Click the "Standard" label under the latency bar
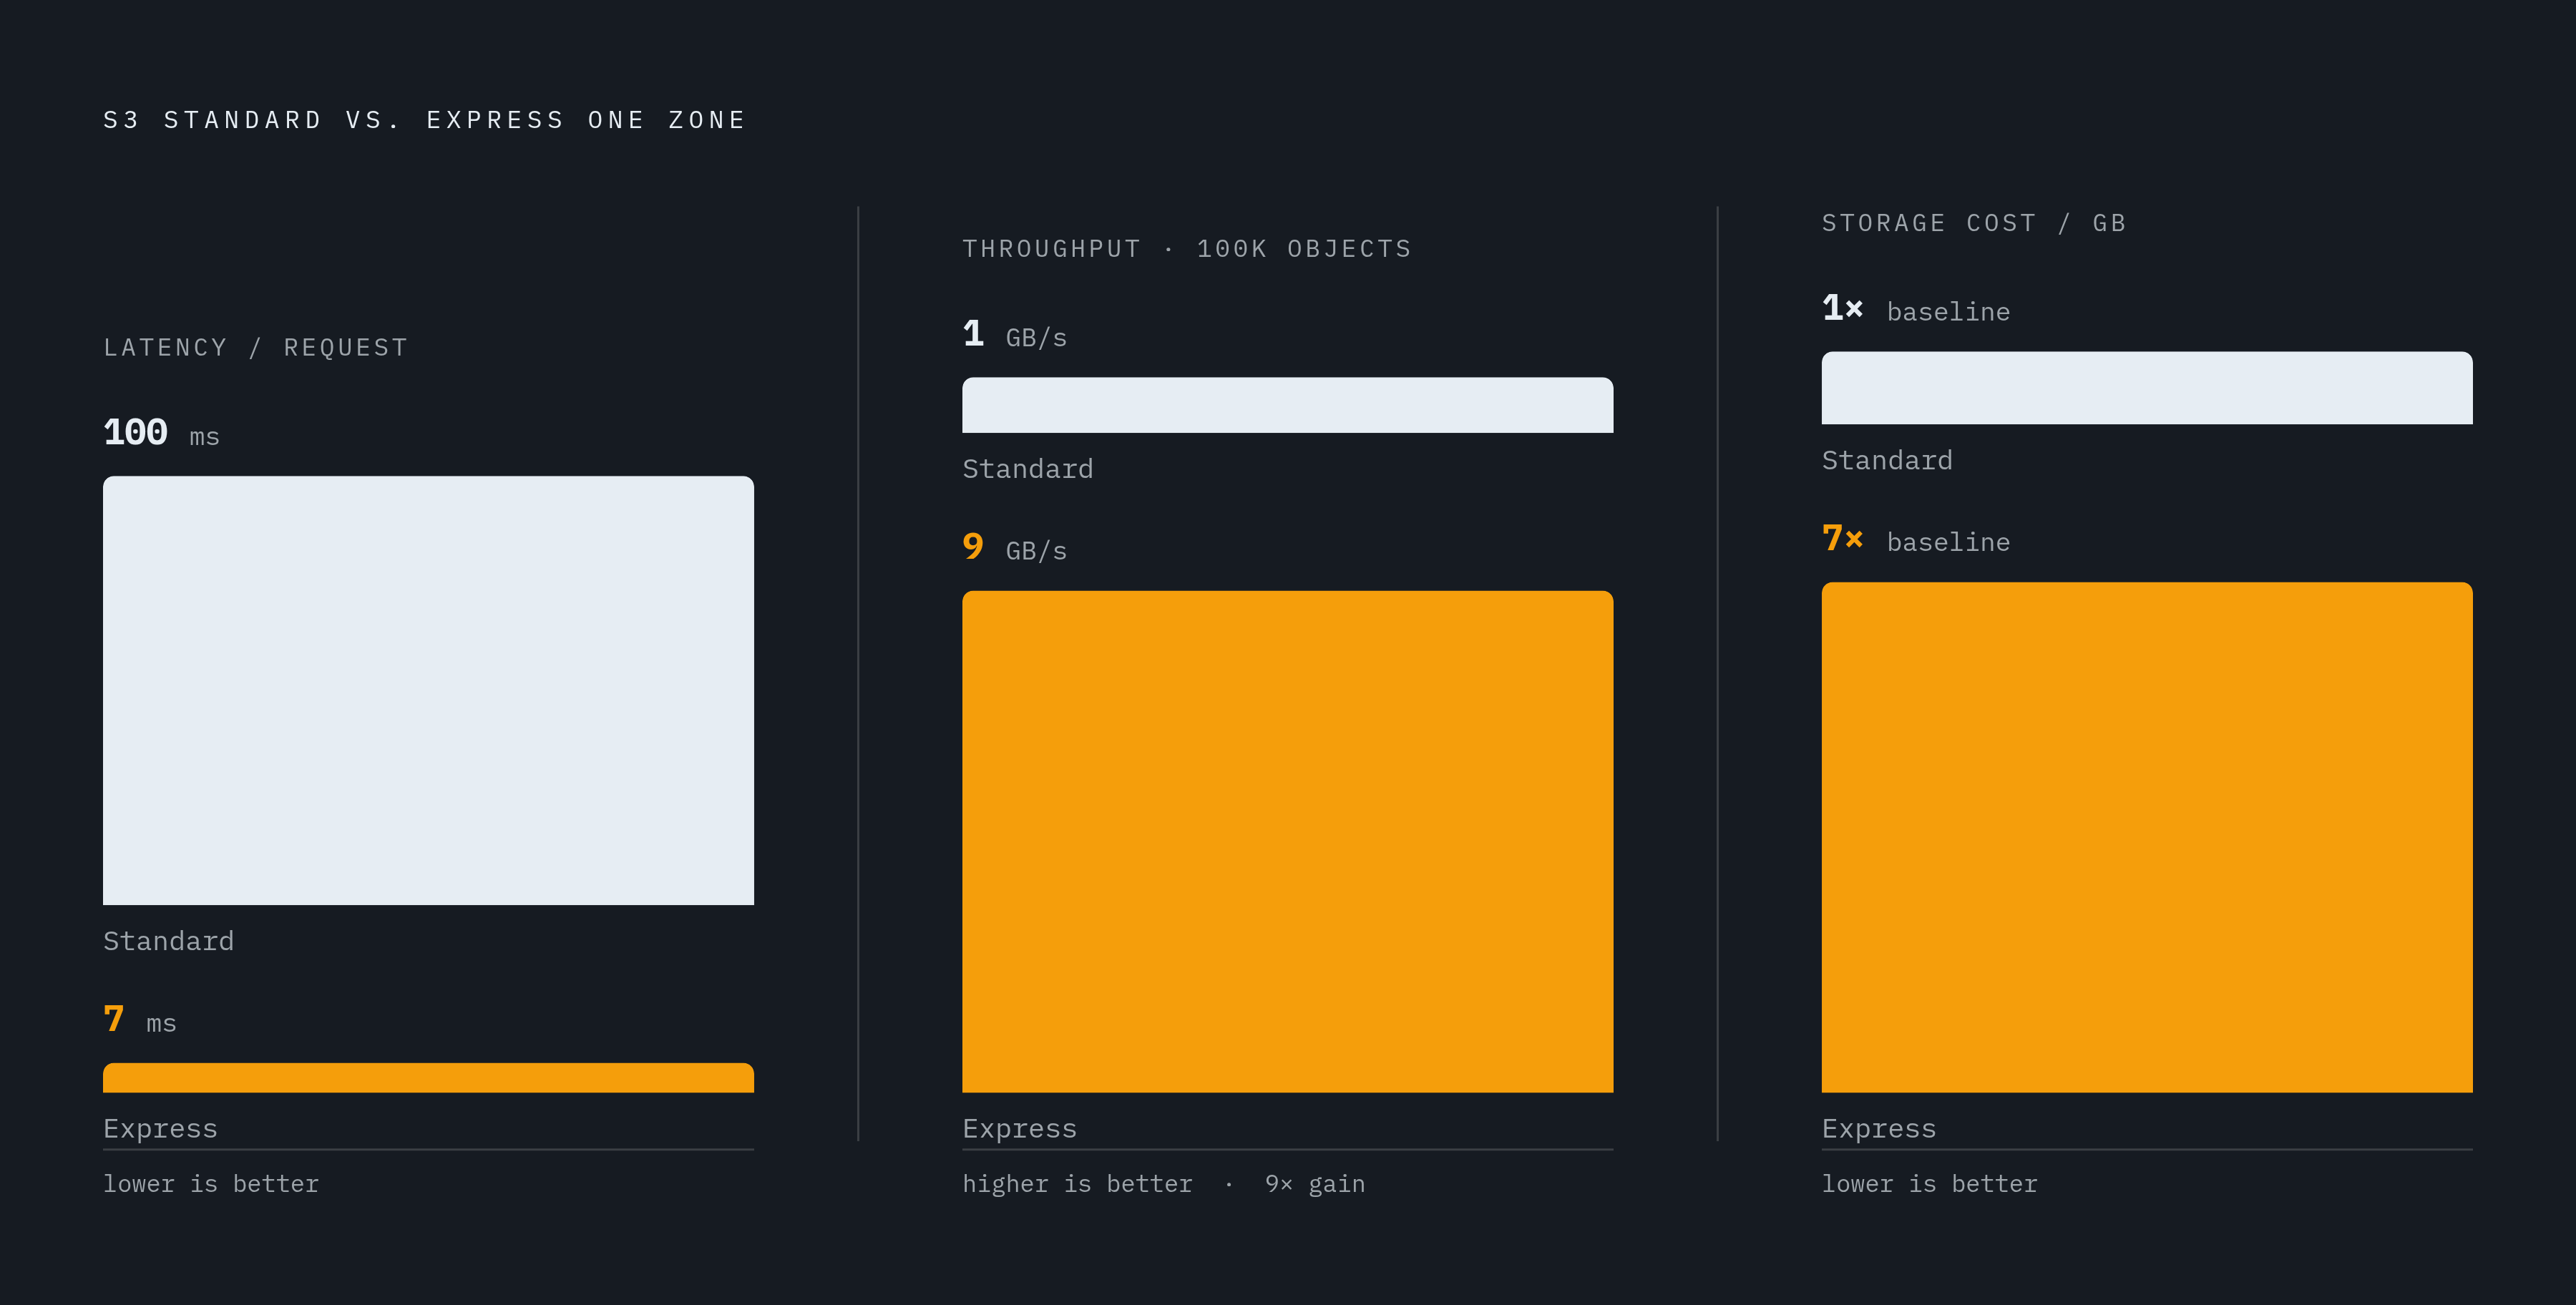This screenshot has height=1305, width=2576. [168, 941]
